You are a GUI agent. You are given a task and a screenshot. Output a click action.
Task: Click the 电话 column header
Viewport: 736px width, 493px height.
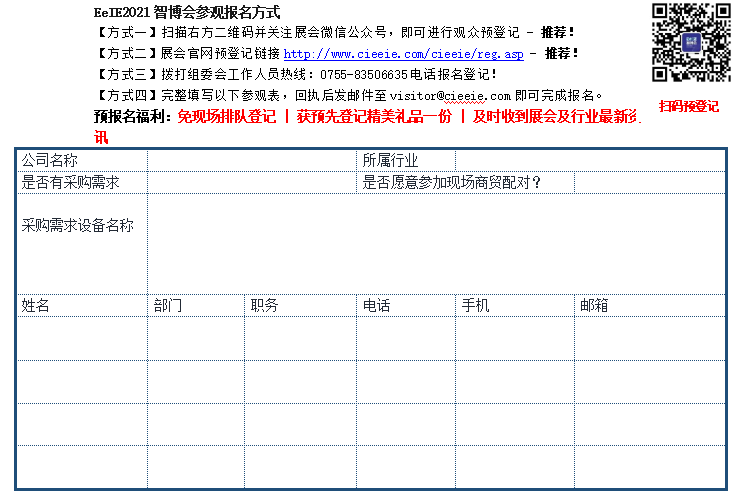[x=377, y=305]
